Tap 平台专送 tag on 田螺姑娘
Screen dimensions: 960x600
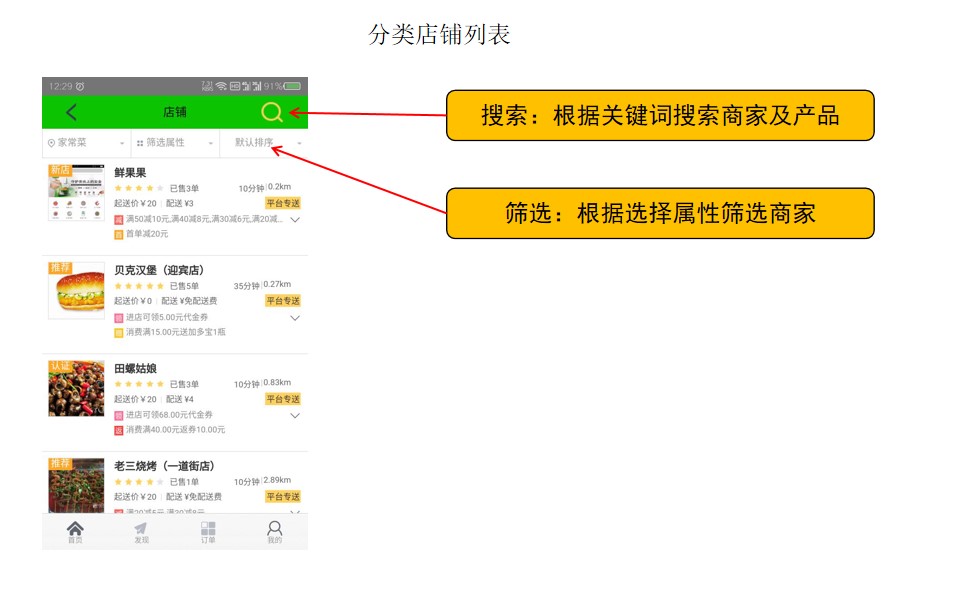coord(283,399)
